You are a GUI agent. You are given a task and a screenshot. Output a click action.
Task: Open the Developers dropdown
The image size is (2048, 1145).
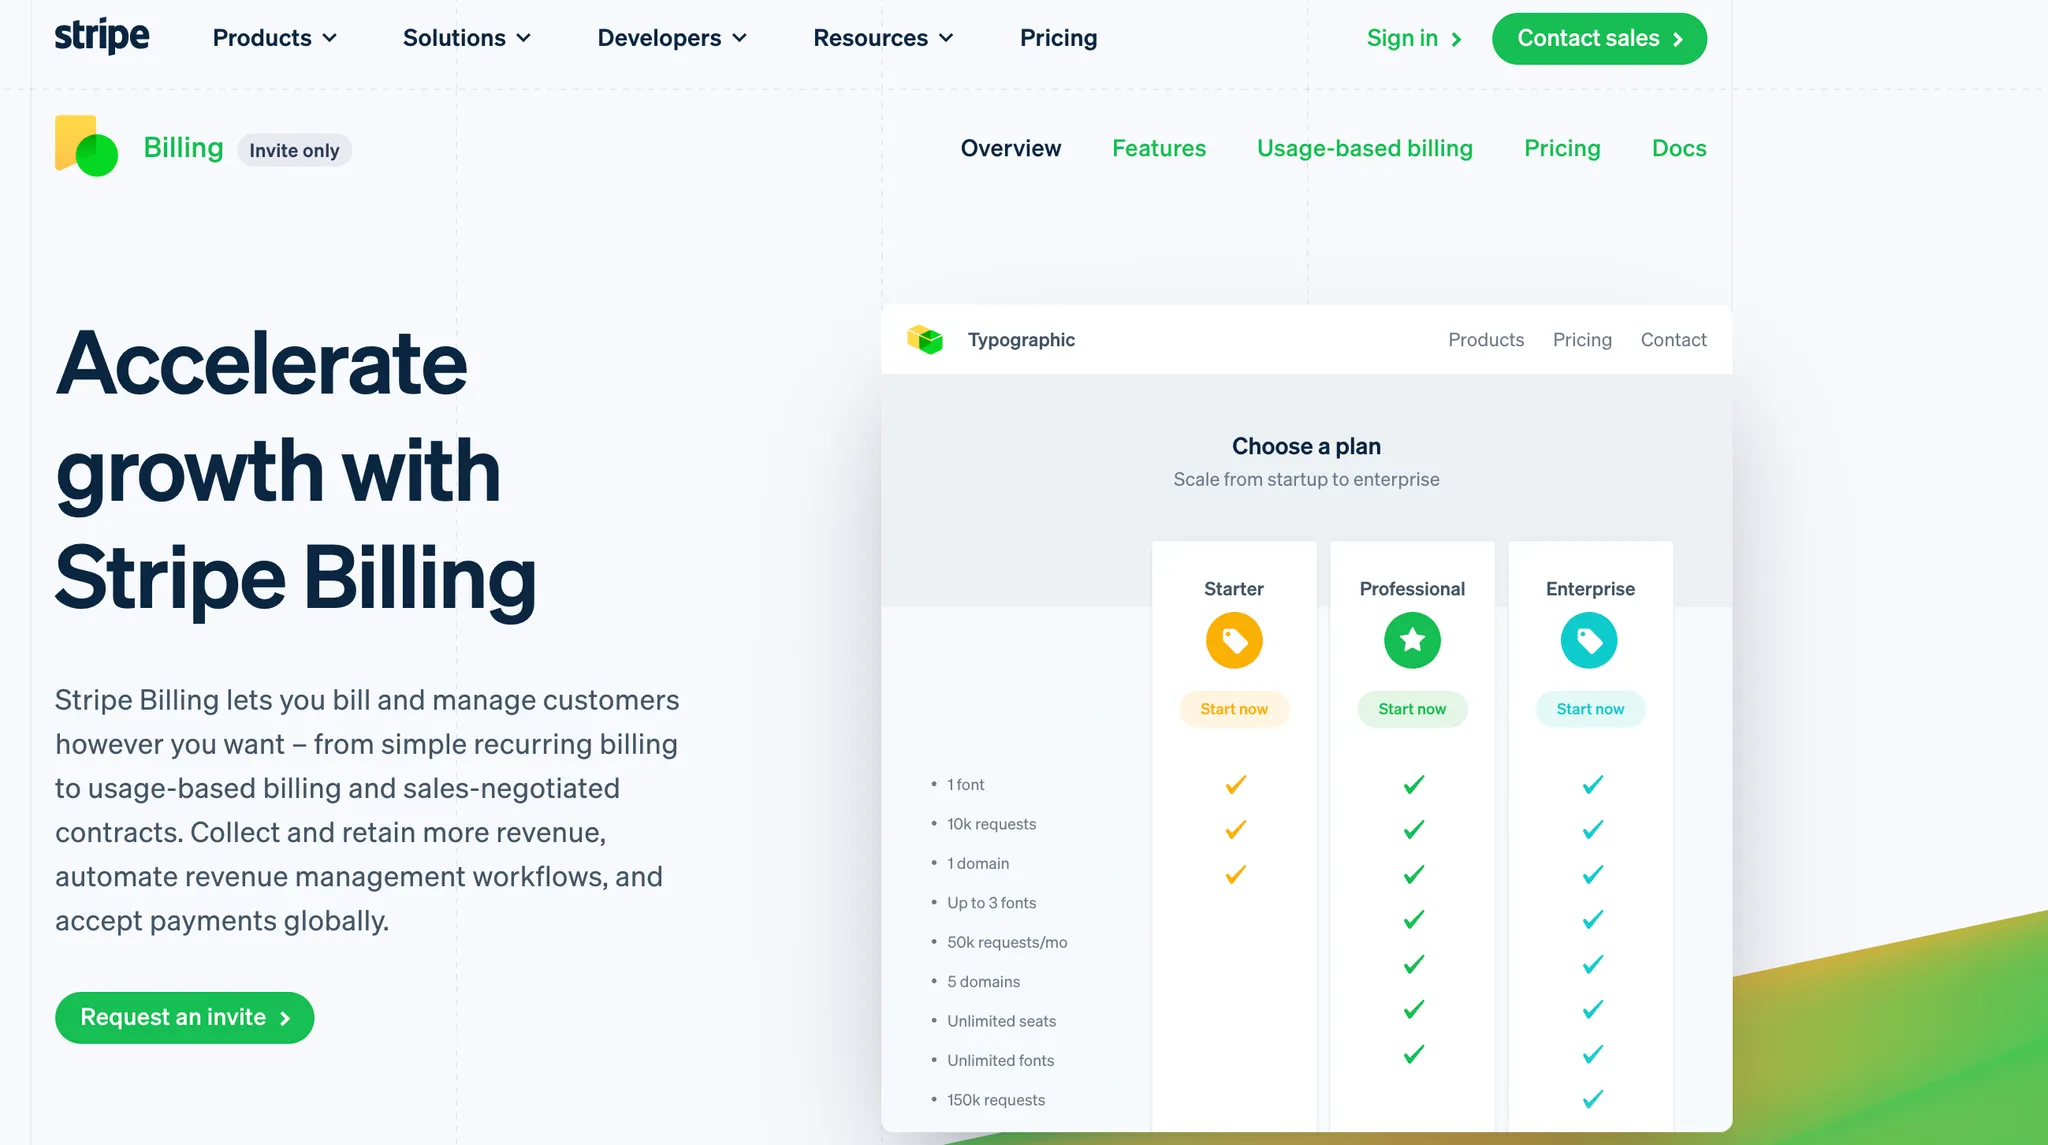(x=671, y=38)
